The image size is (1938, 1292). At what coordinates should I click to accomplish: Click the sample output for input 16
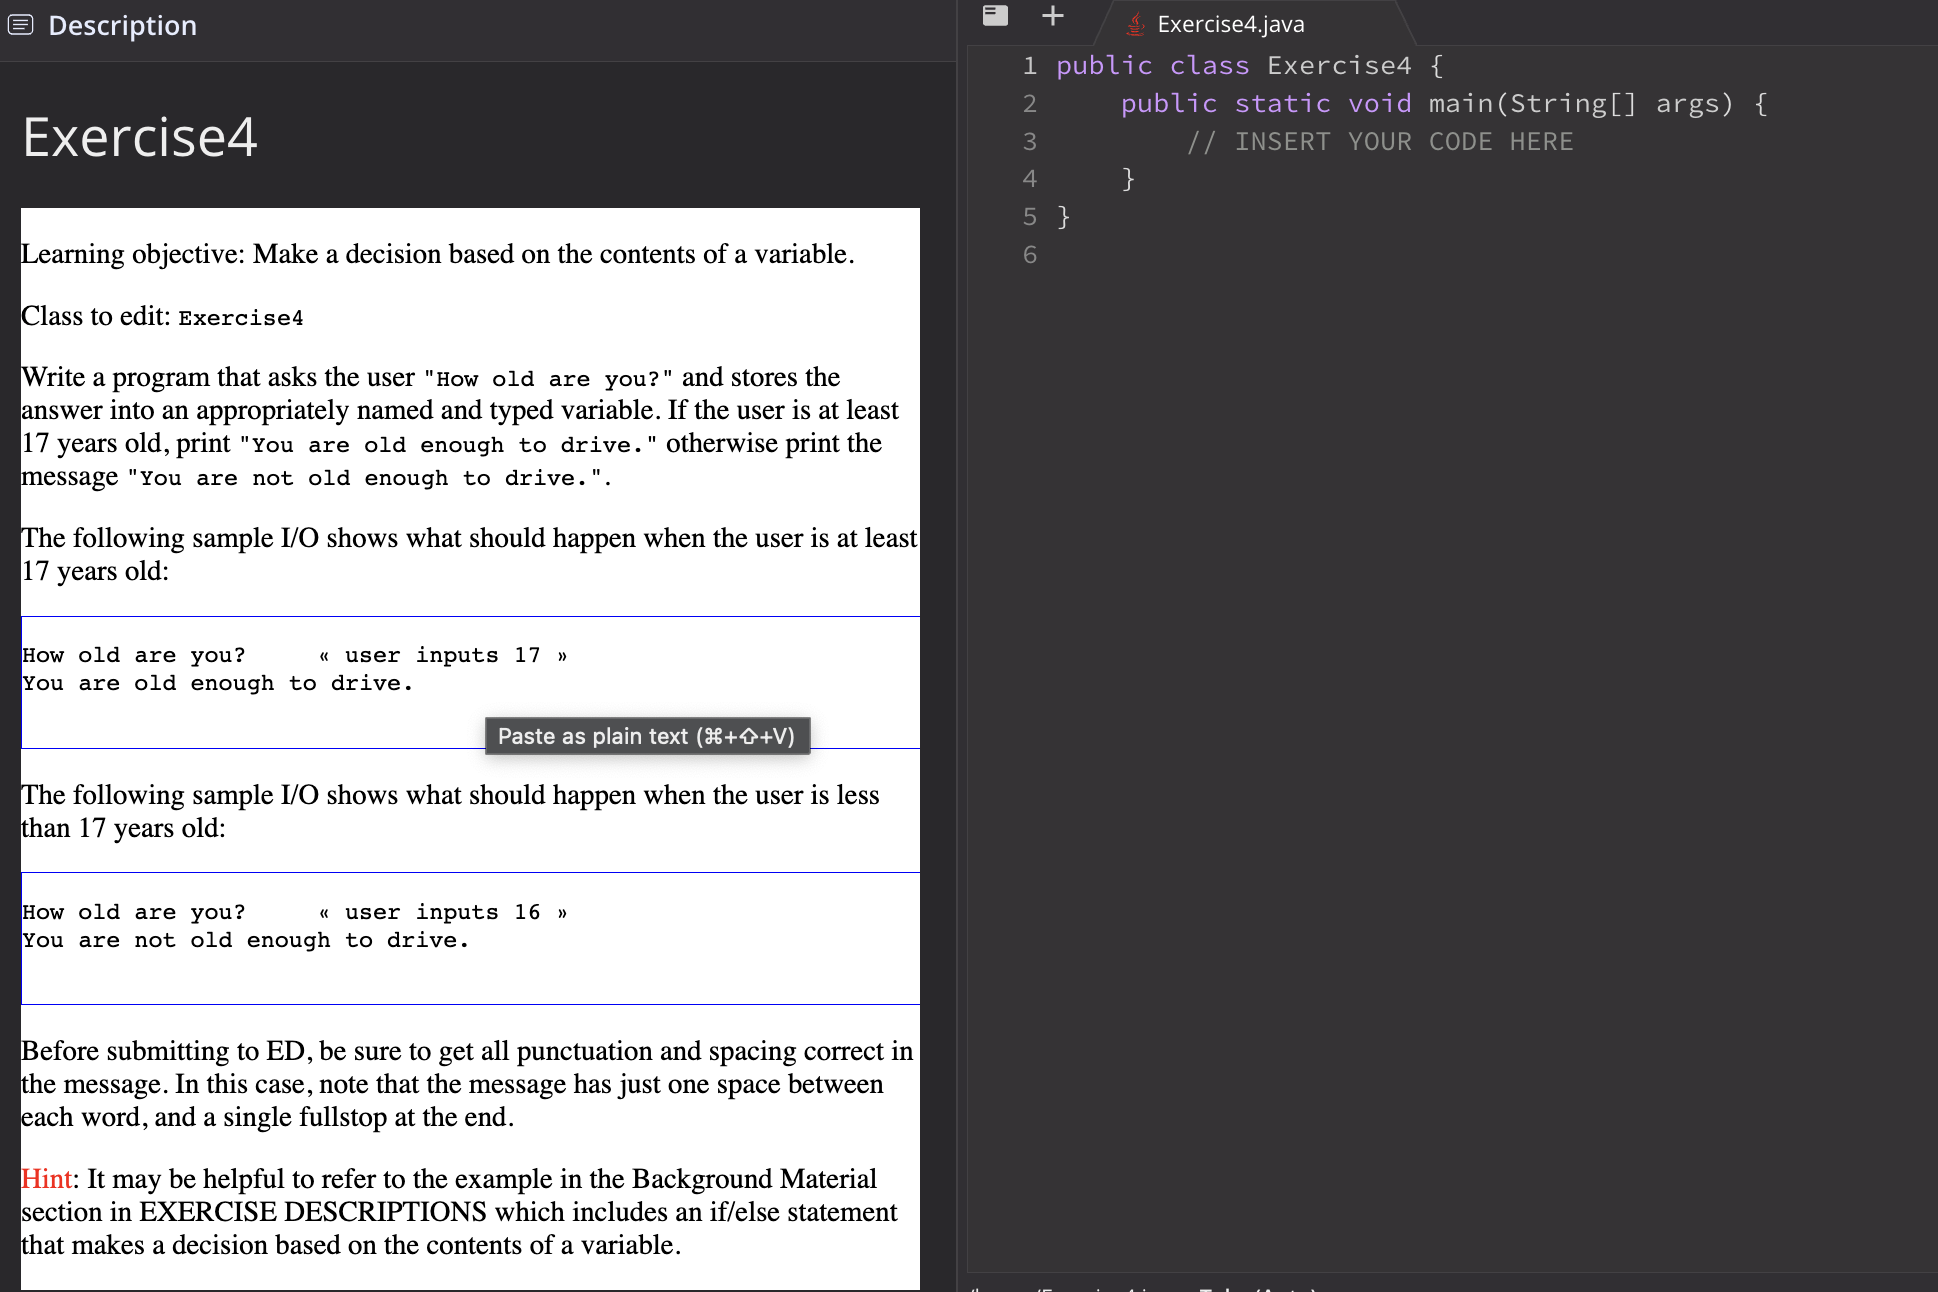[245, 940]
